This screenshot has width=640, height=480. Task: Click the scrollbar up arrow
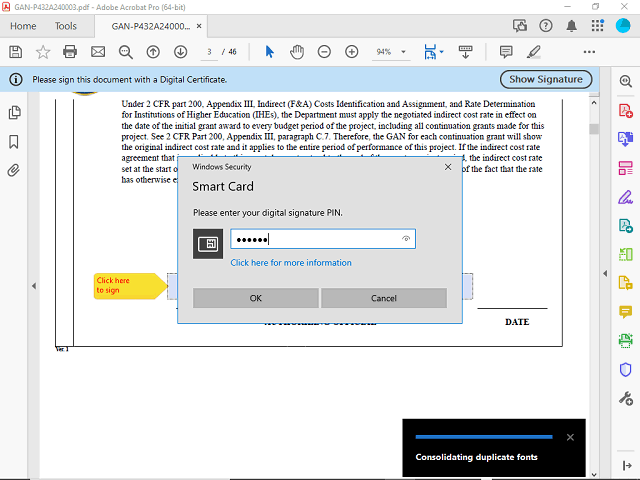pos(594,103)
